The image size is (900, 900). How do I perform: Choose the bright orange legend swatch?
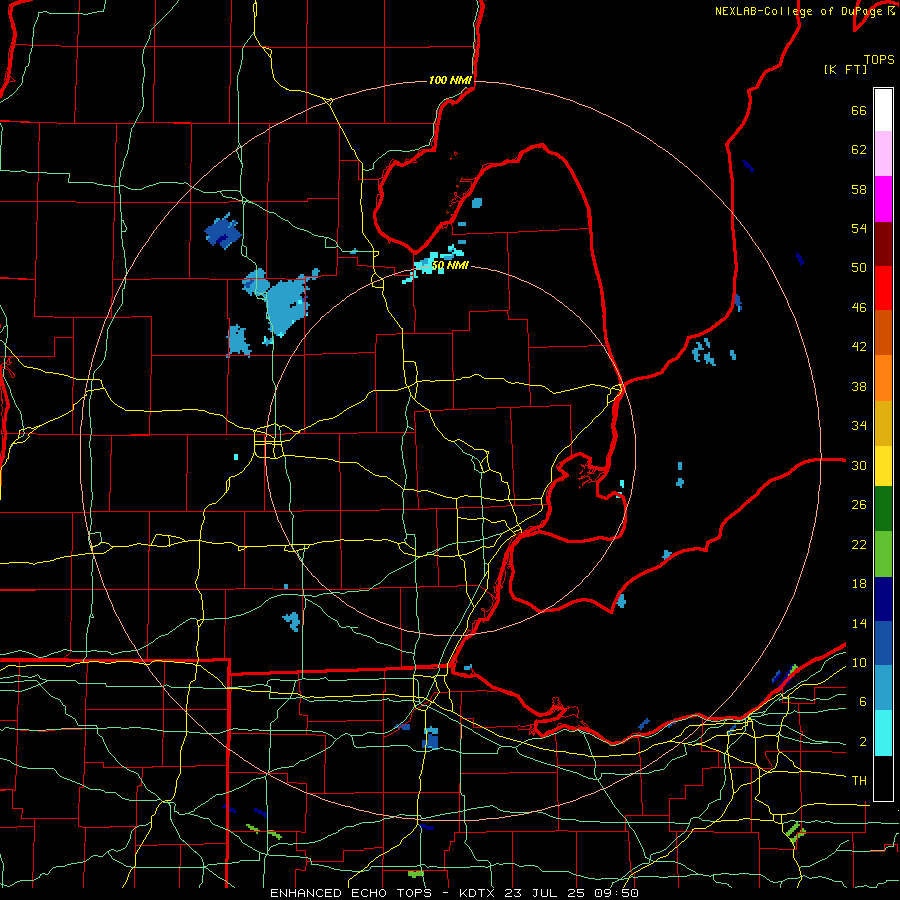tap(883, 377)
